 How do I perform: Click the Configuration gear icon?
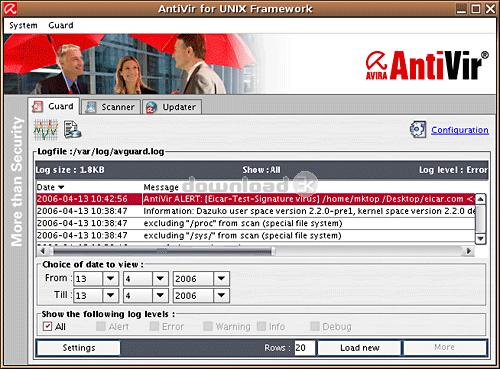pos(418,130)
